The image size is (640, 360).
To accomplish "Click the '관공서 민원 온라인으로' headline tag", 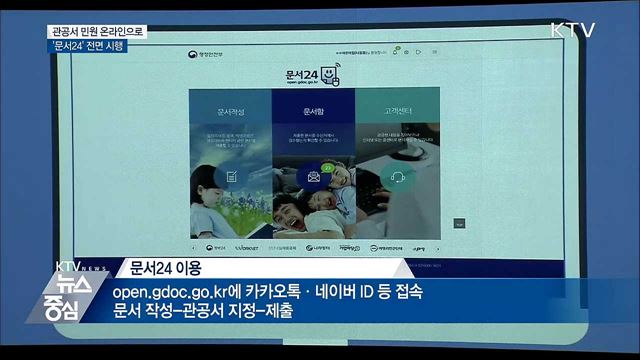I will [97, 31].
